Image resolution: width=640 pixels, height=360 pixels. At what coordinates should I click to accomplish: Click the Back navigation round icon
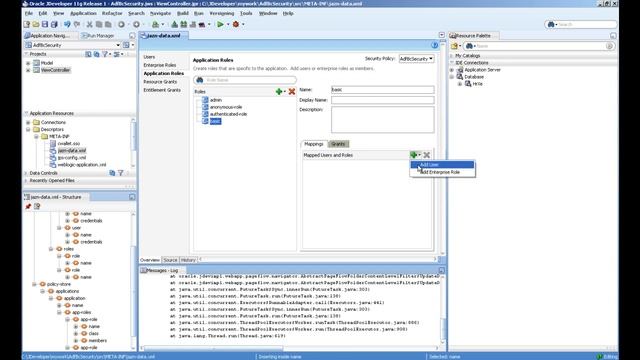point(121,24)
